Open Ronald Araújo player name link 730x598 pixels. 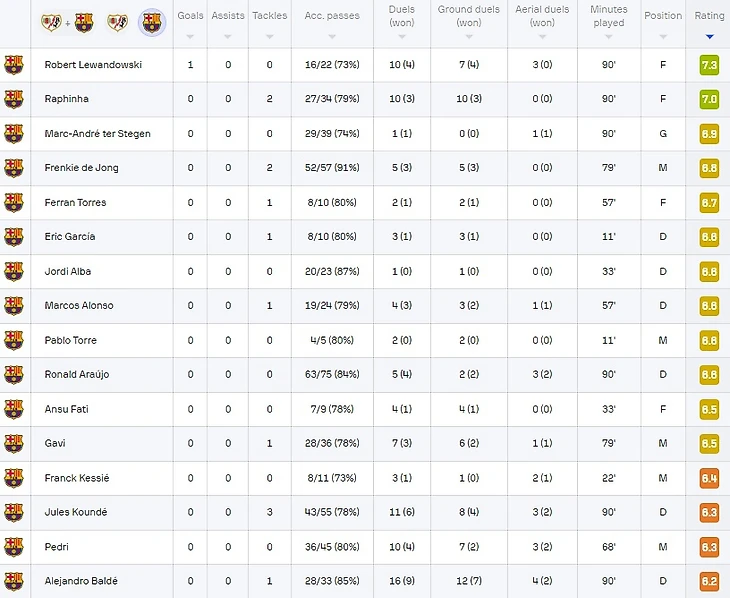77,374
